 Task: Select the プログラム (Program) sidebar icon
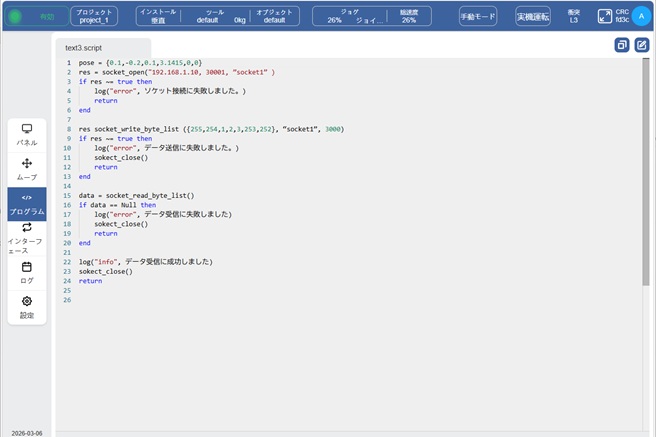27,203
